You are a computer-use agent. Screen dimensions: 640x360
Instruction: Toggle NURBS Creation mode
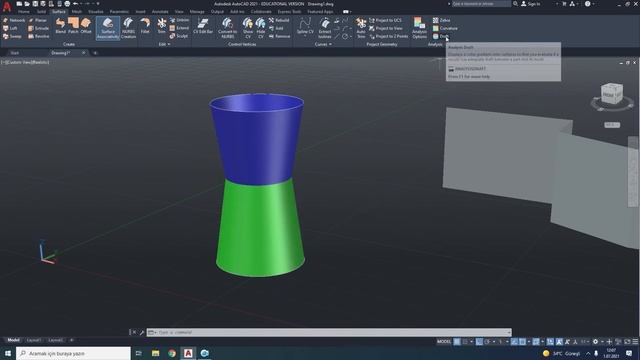coord(128,28)
